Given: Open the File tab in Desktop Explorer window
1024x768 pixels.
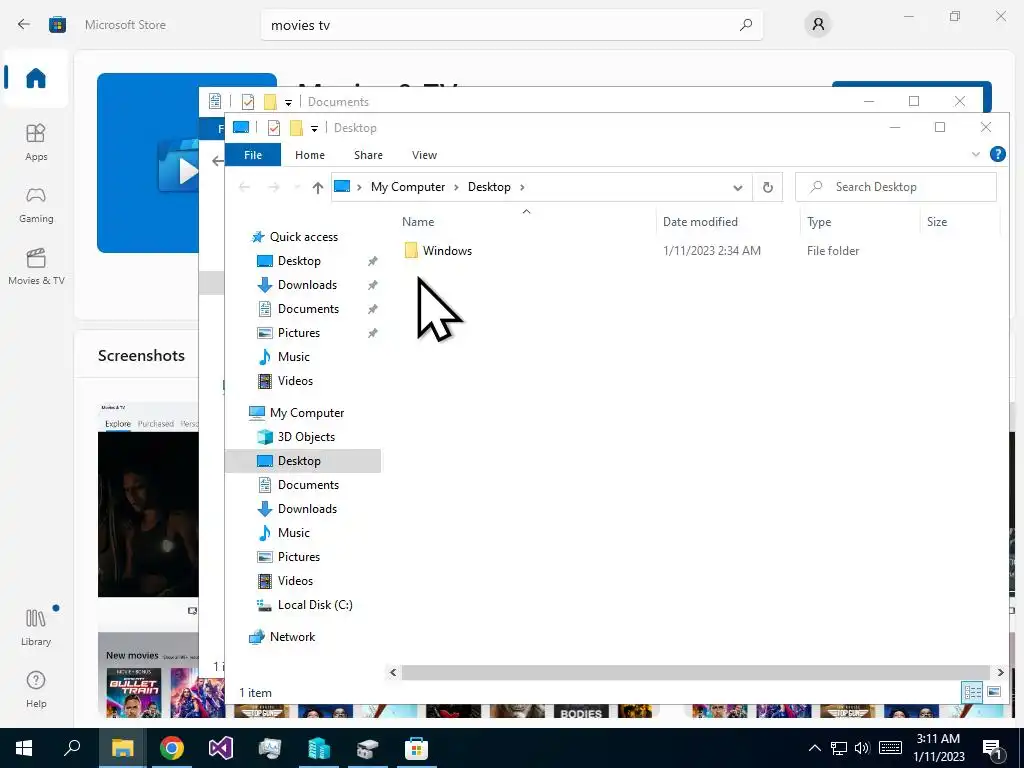Looking at the screenshot, I should (253, 155).
